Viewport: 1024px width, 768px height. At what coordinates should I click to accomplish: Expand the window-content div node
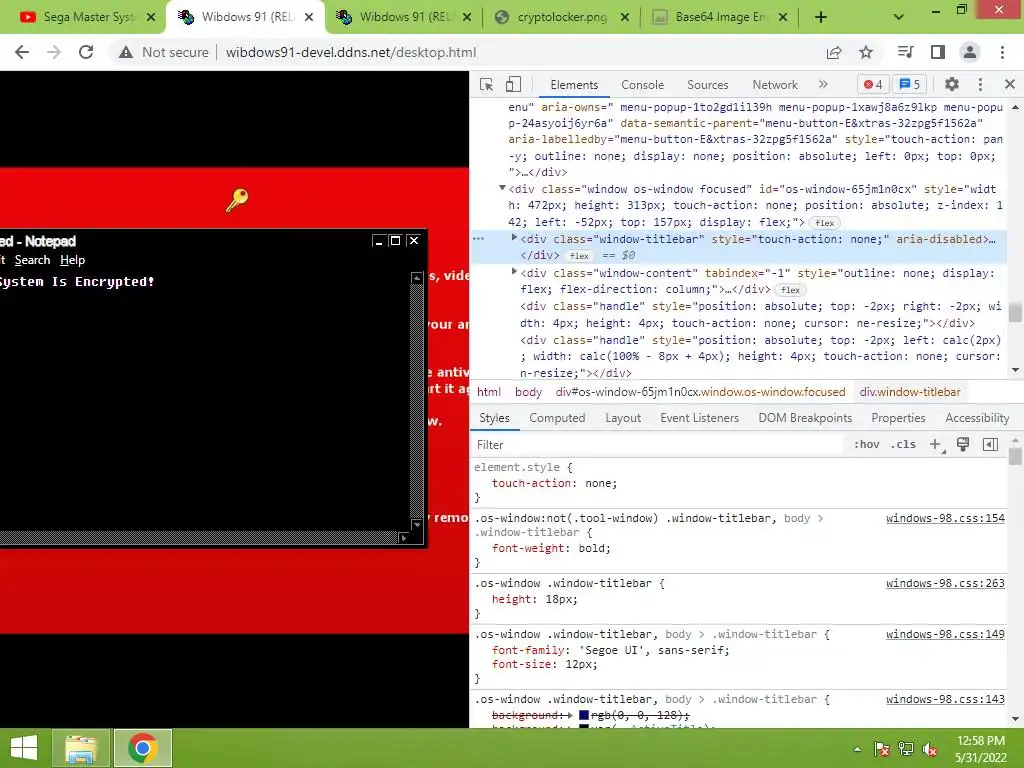514,272
